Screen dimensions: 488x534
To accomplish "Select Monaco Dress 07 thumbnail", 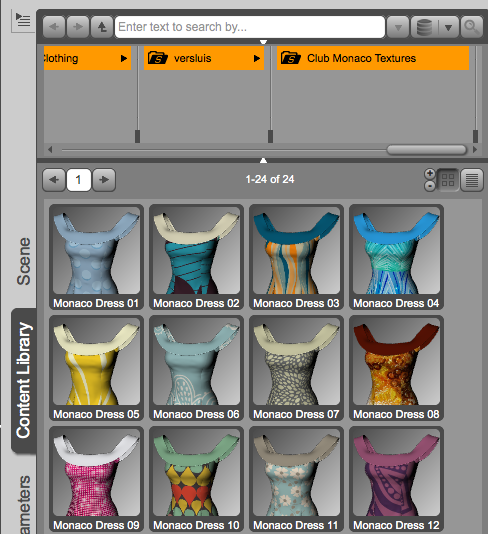I will [x=296, y=368].
